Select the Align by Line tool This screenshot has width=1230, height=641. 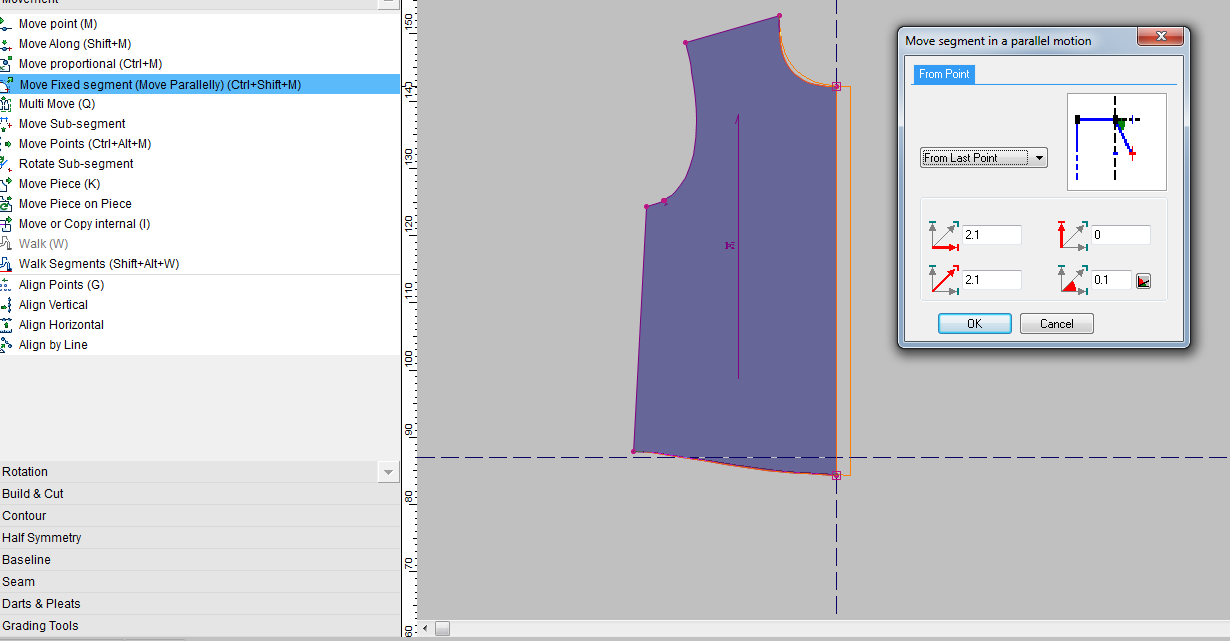coord(53,345)
